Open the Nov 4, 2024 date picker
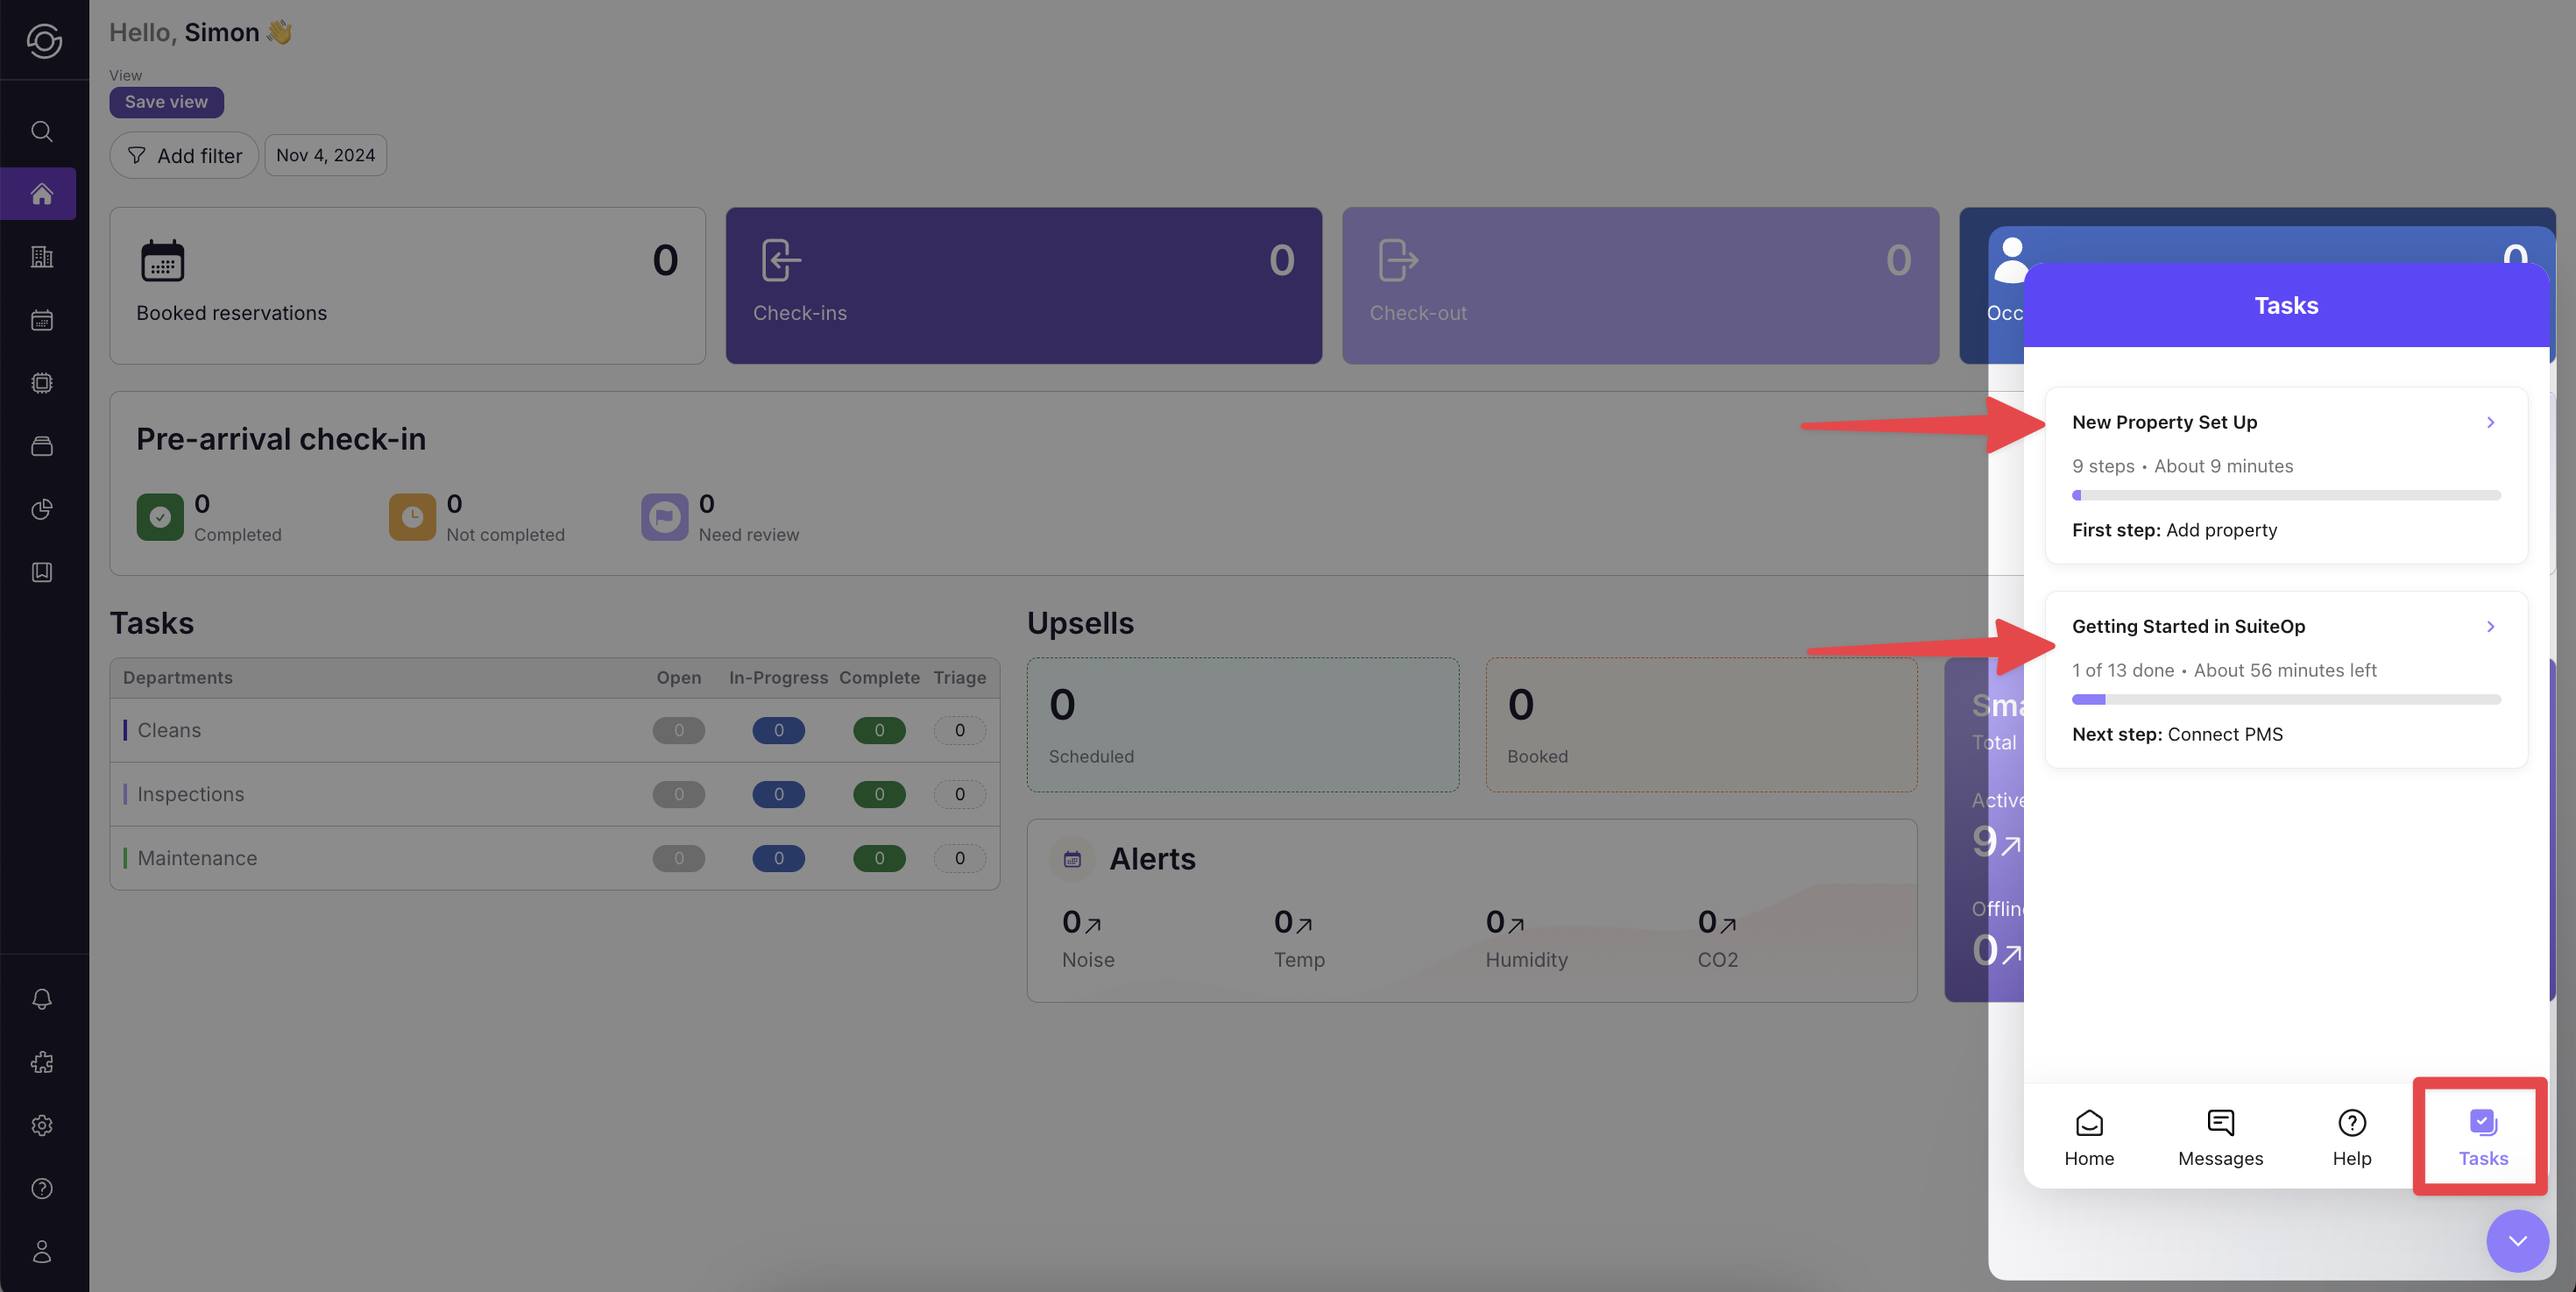 (325, 155)
